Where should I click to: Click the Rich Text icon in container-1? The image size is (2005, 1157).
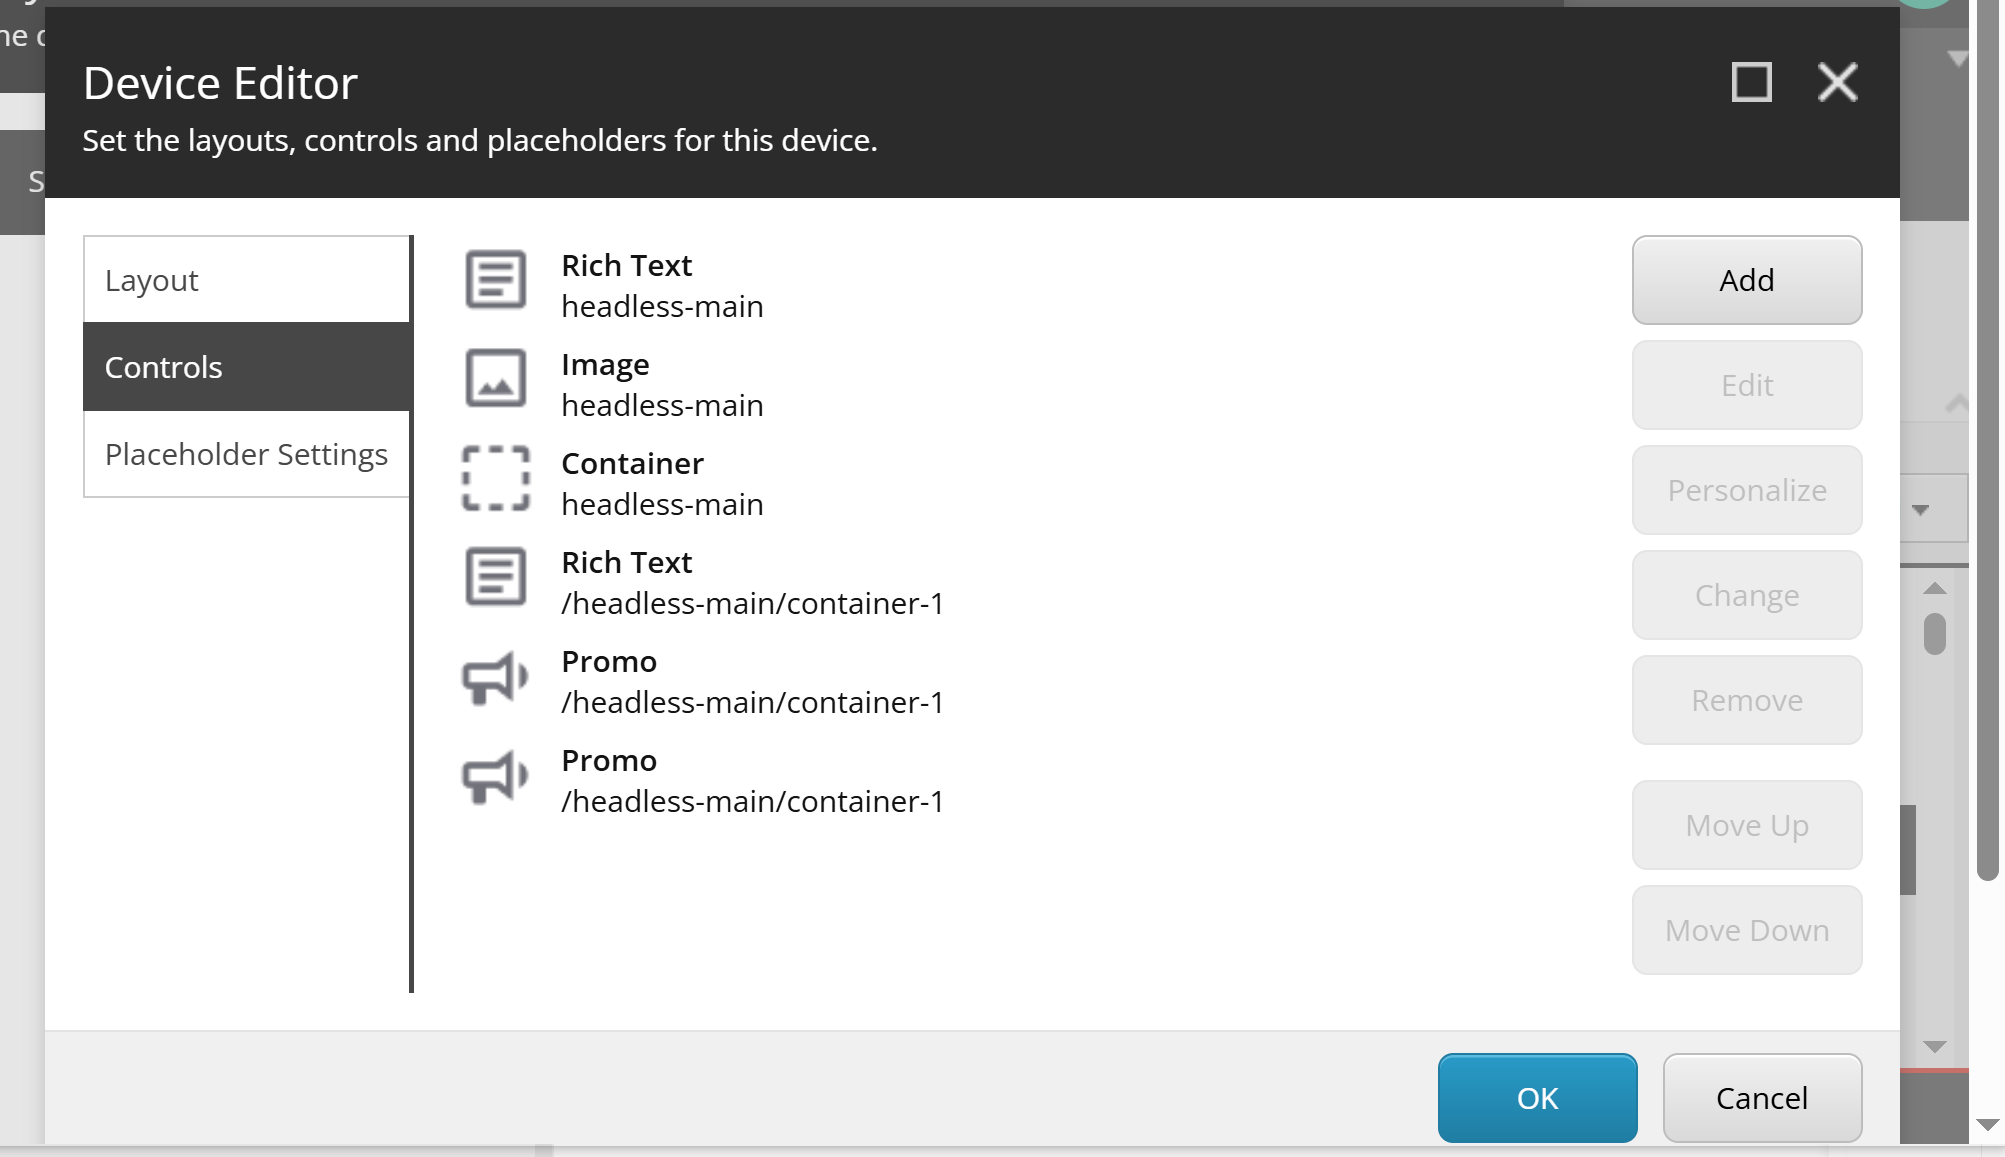(495, 576)
